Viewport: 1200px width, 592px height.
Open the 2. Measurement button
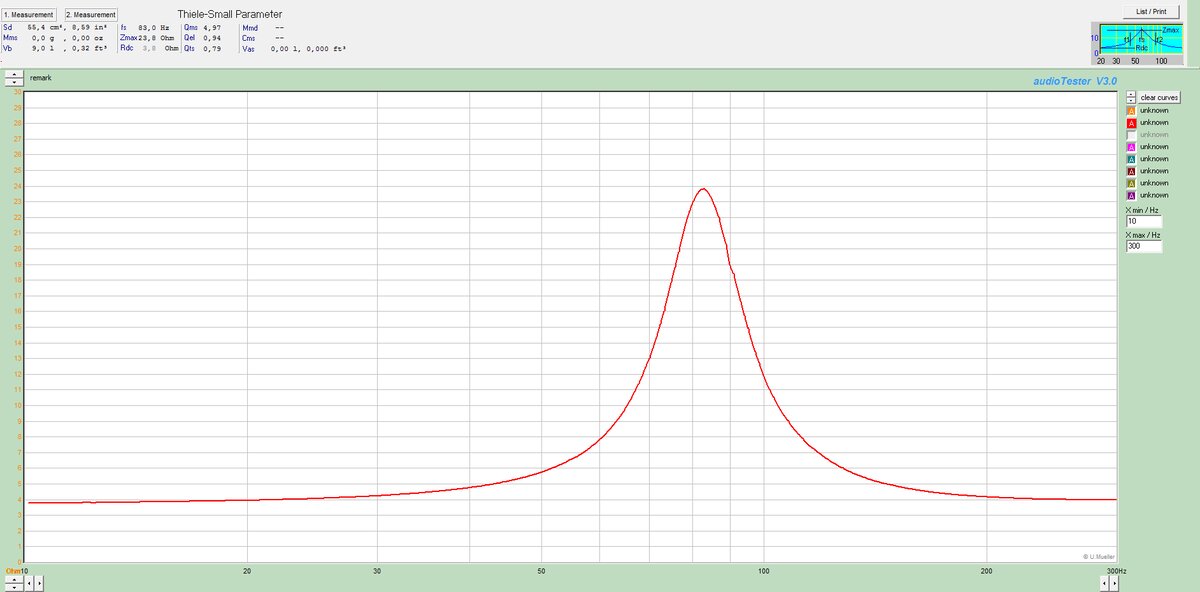tap(91, 15)
